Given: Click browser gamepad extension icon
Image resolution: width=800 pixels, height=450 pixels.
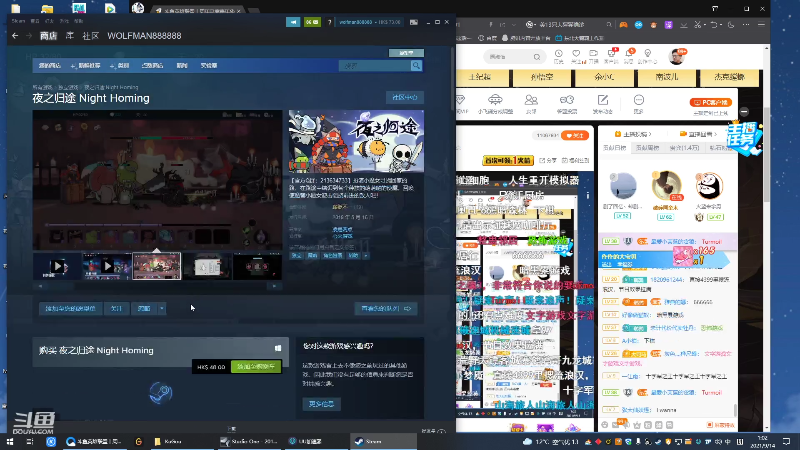Looking at the screenshot, I should [623, 24].
